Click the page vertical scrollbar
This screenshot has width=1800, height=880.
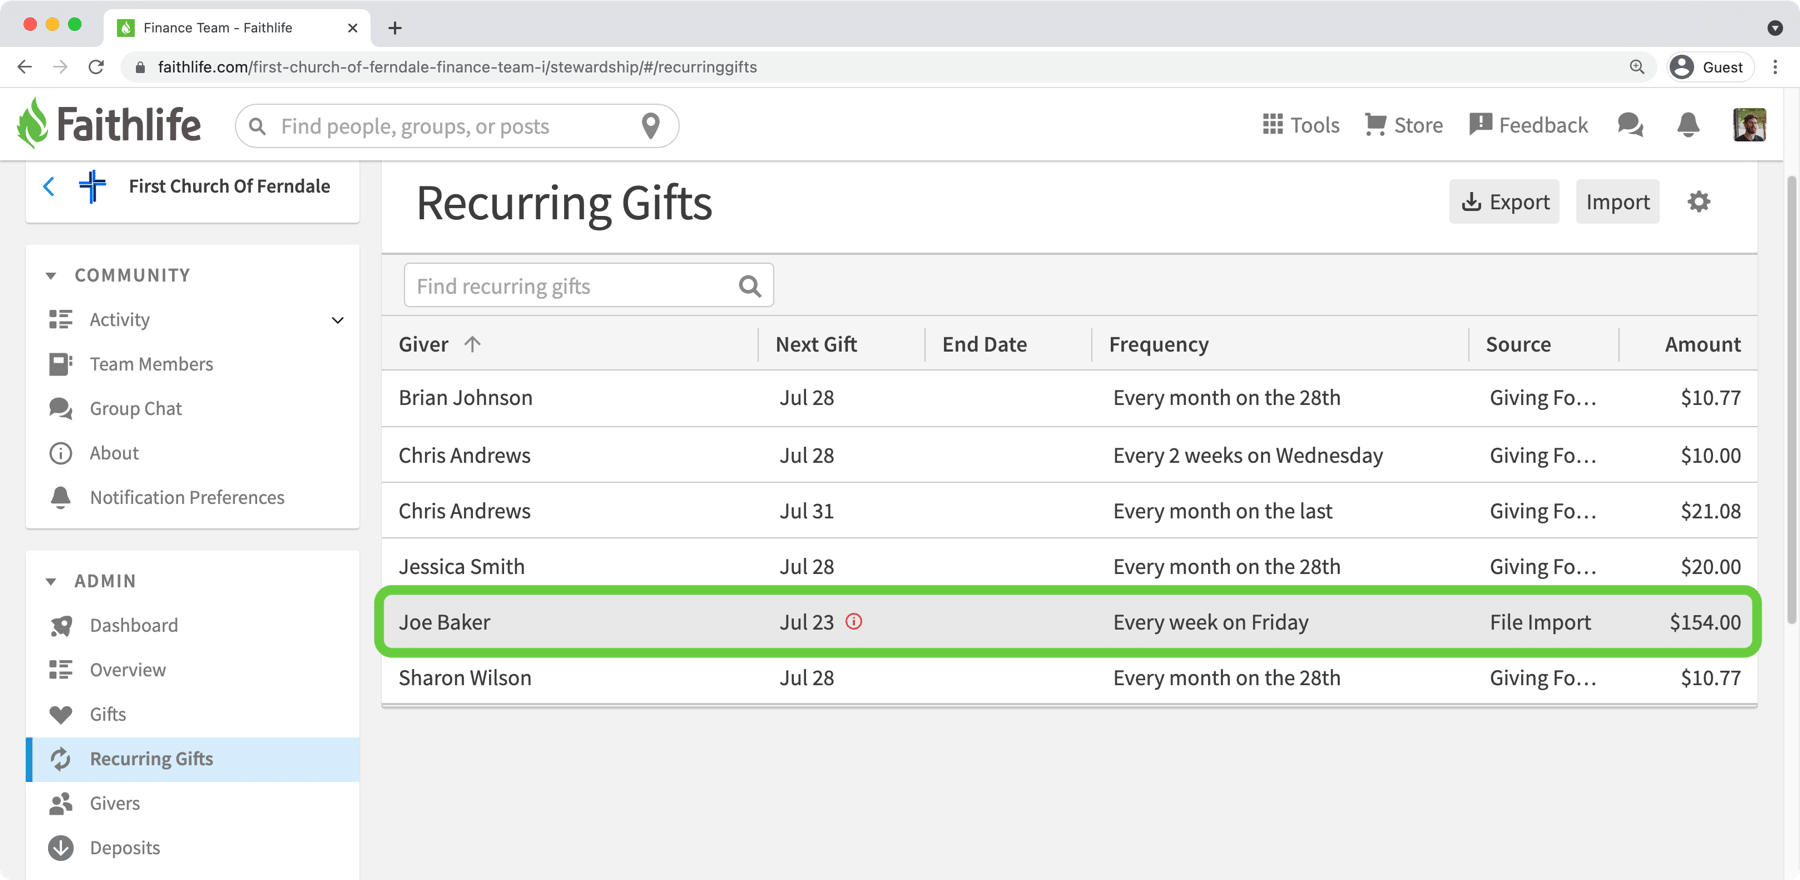[1791, 400]
